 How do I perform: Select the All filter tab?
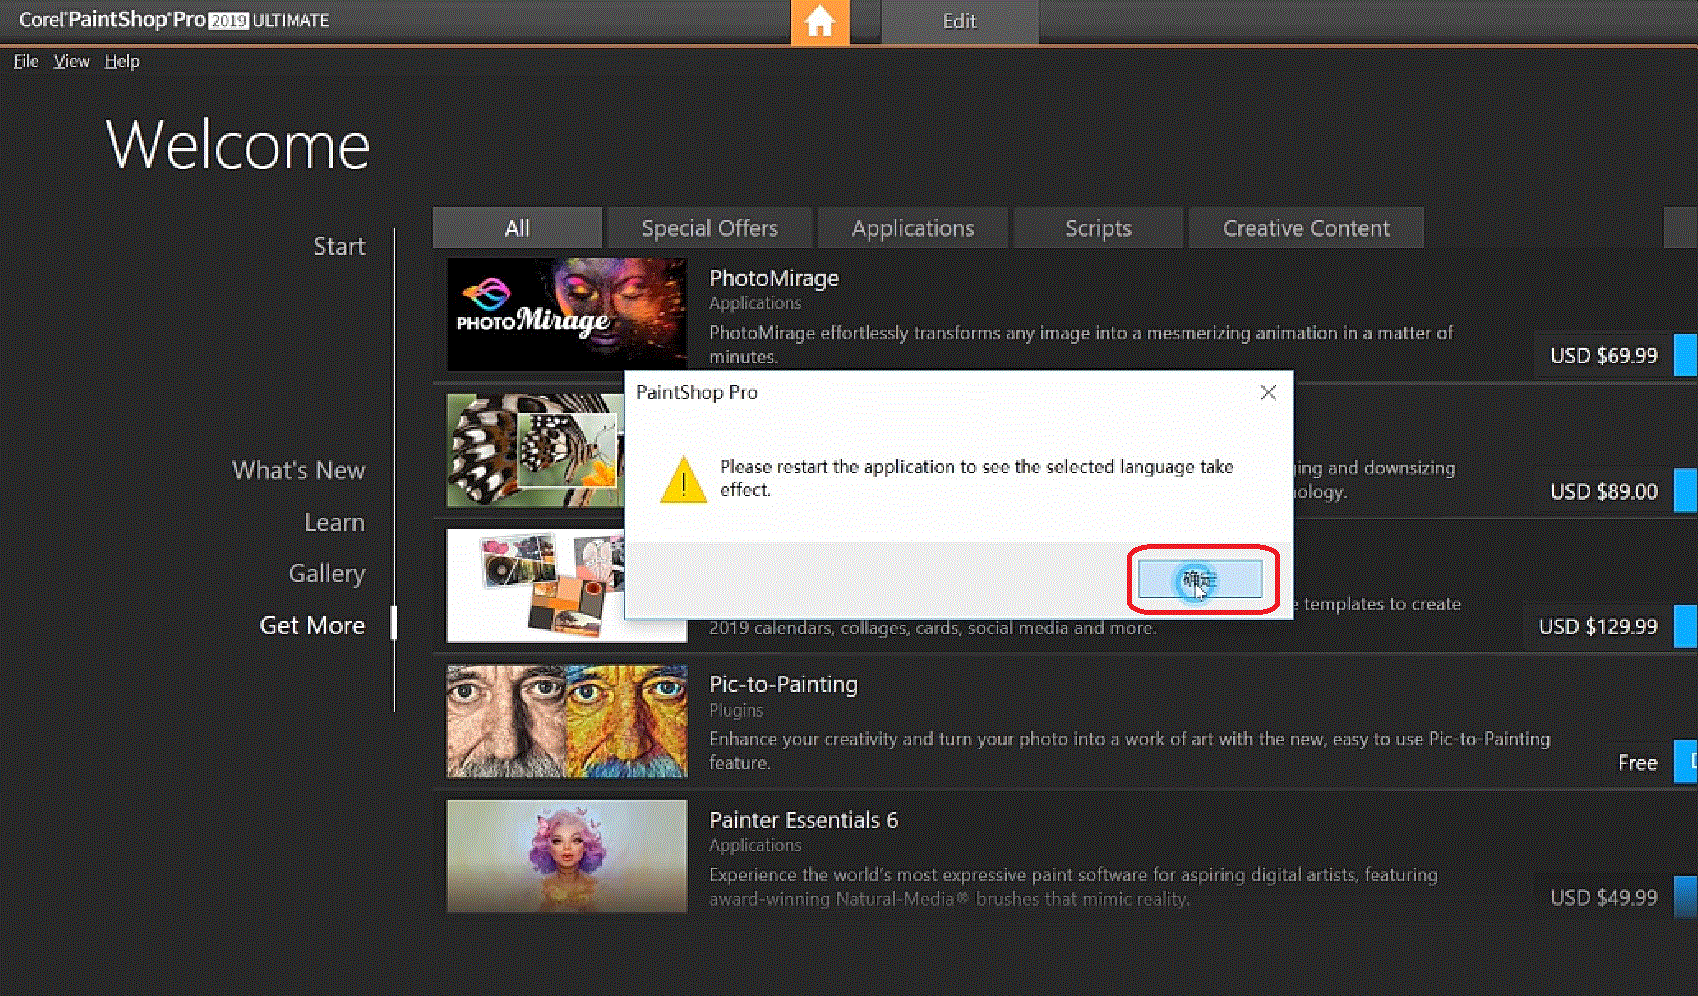tap(517, 228)
